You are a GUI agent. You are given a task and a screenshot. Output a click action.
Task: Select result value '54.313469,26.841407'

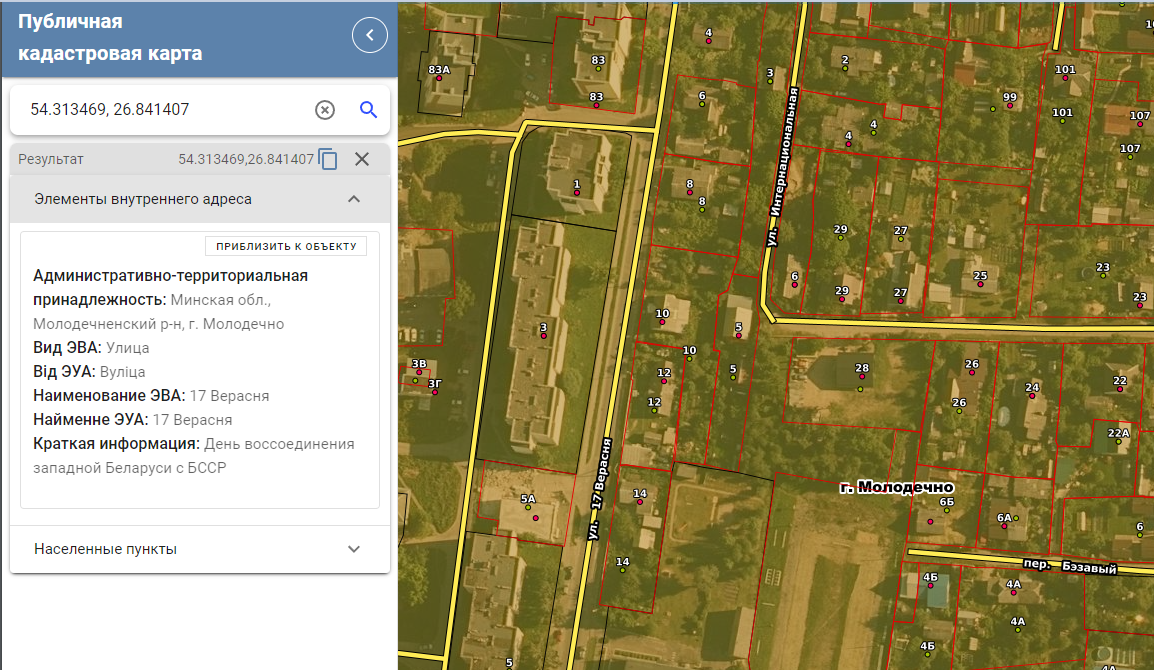coord(246,159)
